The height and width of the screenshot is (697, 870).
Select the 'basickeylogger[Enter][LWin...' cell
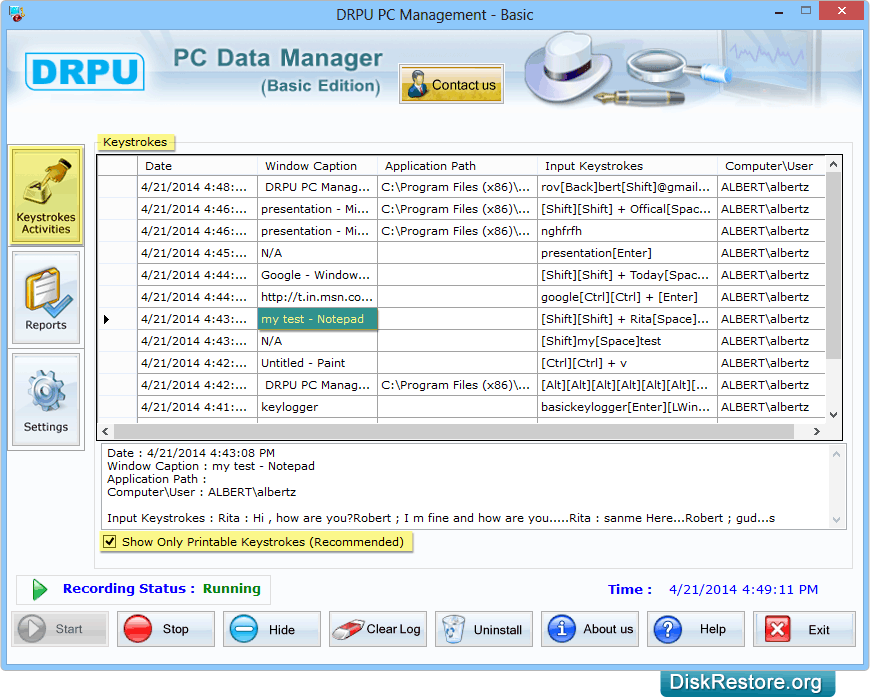627,407
